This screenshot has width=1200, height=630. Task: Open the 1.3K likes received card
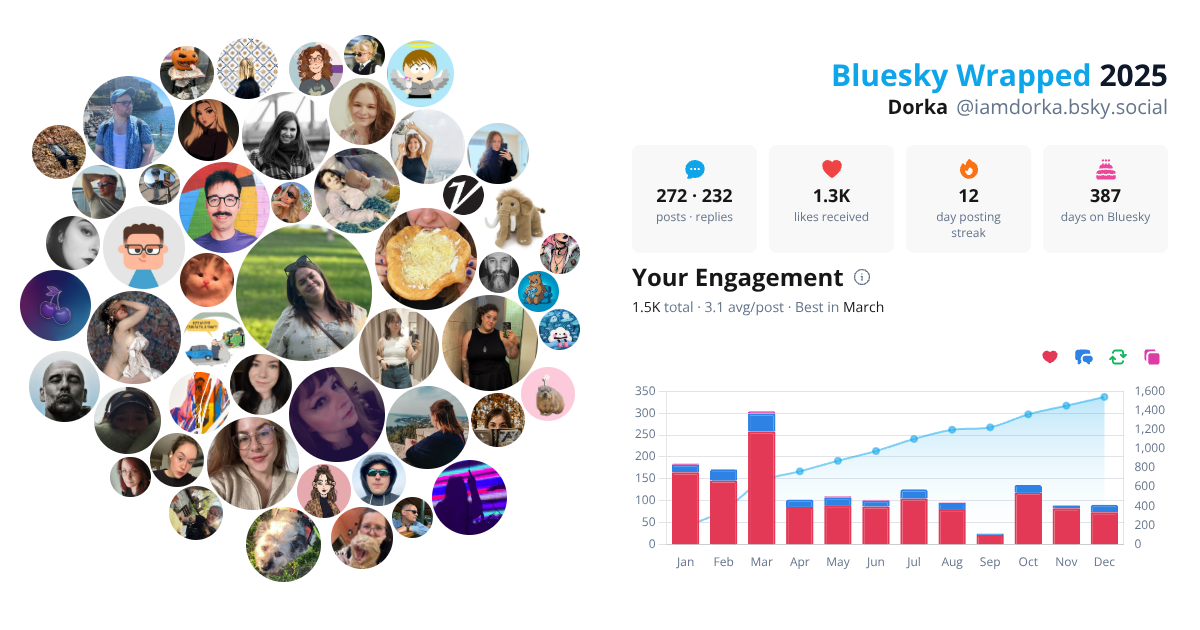831,198
